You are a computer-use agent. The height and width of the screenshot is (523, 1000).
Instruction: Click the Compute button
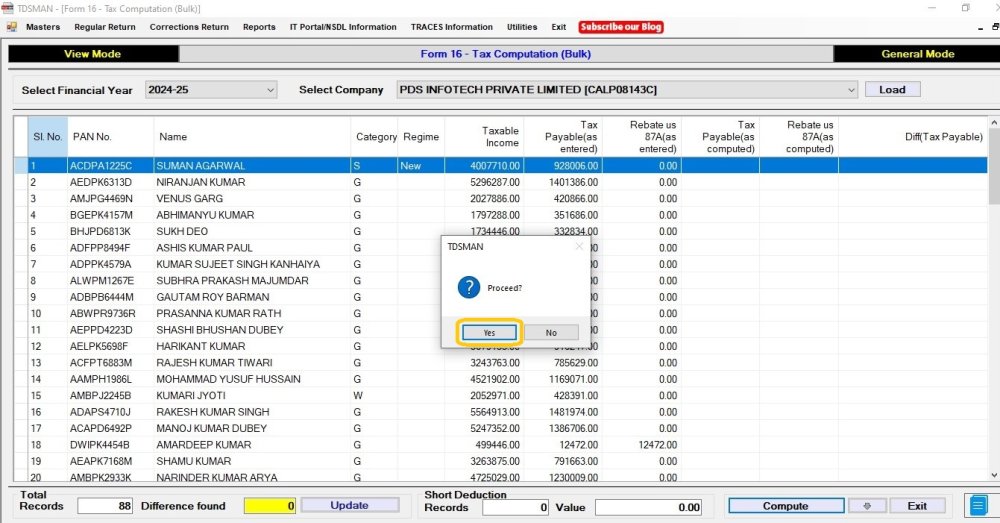tap(785, 506)
